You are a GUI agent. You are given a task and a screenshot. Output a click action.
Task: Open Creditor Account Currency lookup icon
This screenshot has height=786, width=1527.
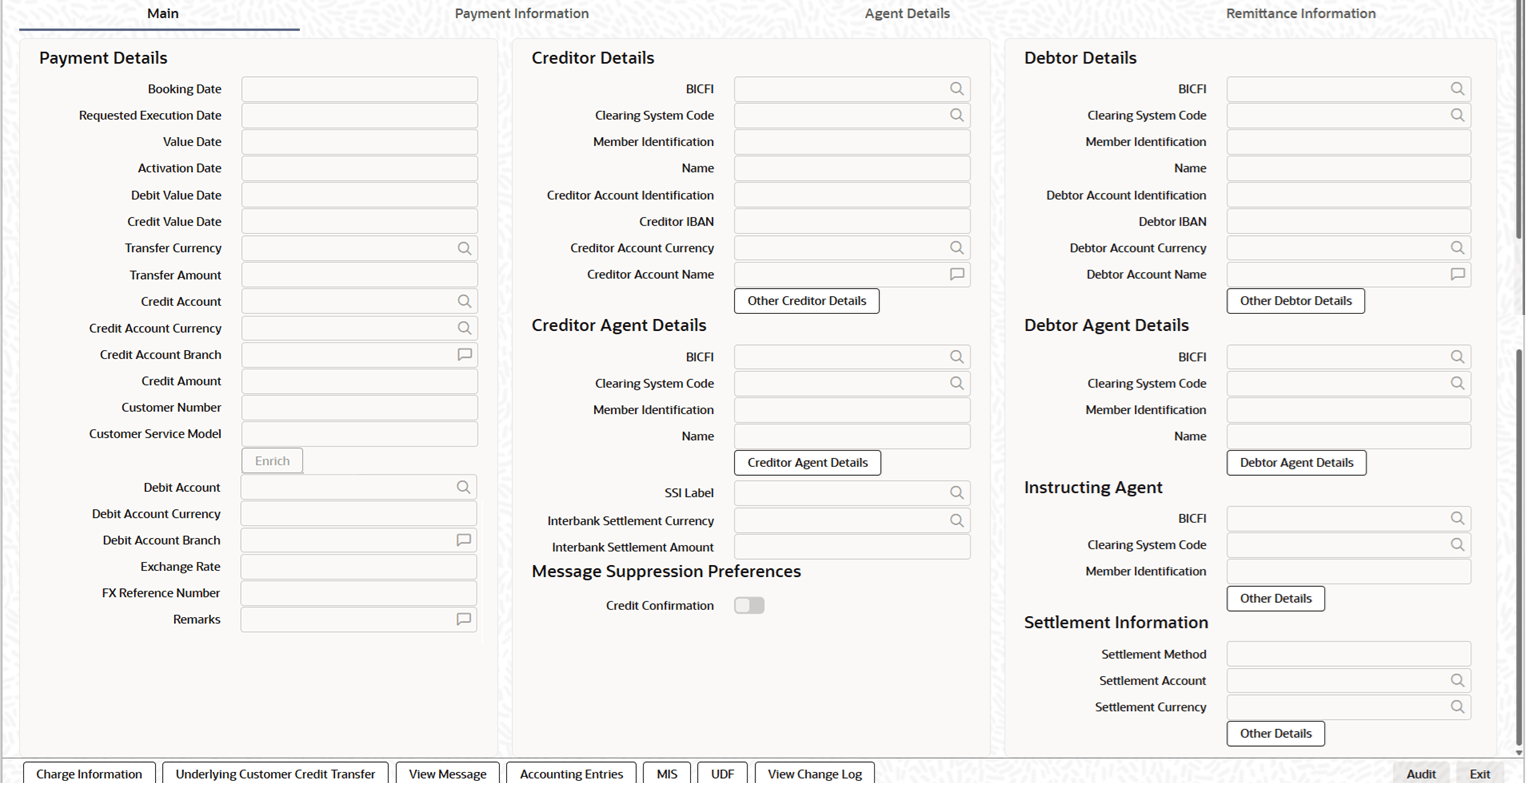[957, 248]
